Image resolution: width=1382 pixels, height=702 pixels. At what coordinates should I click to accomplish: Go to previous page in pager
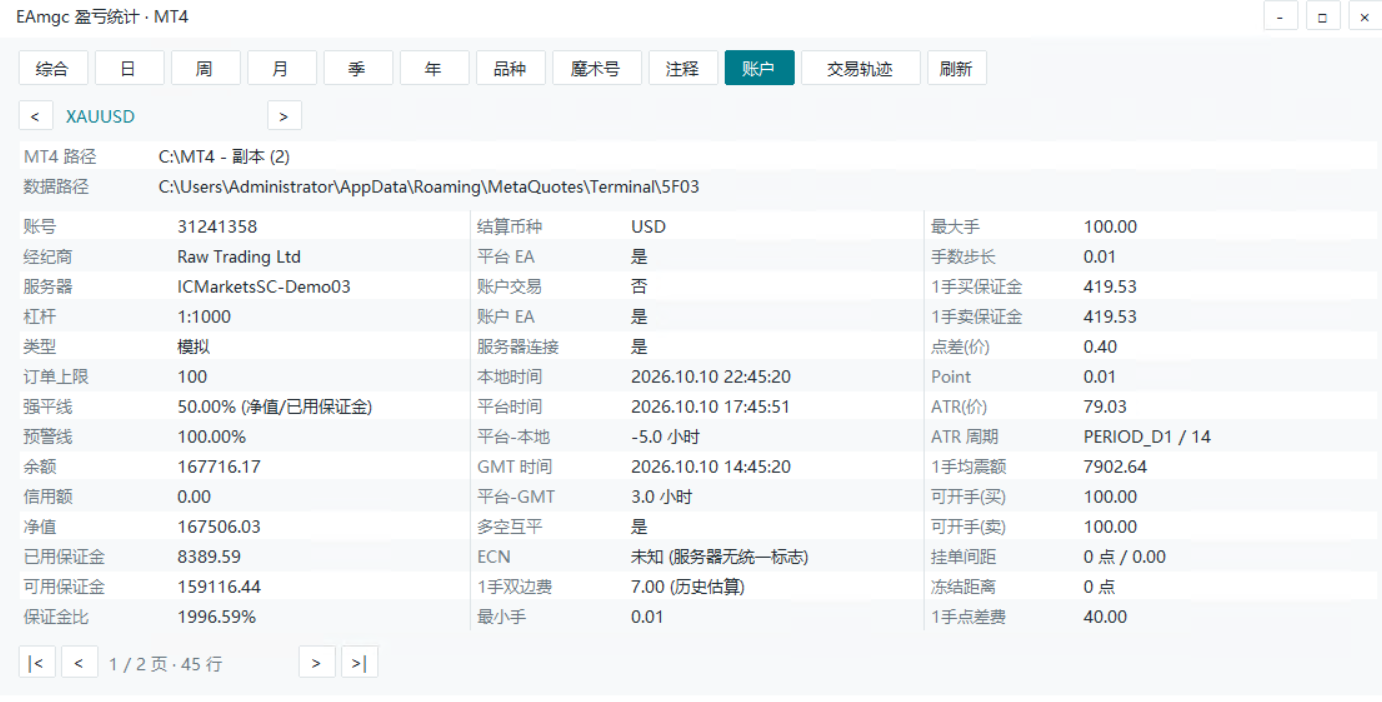pyautogui.click(x=79, y=662)
